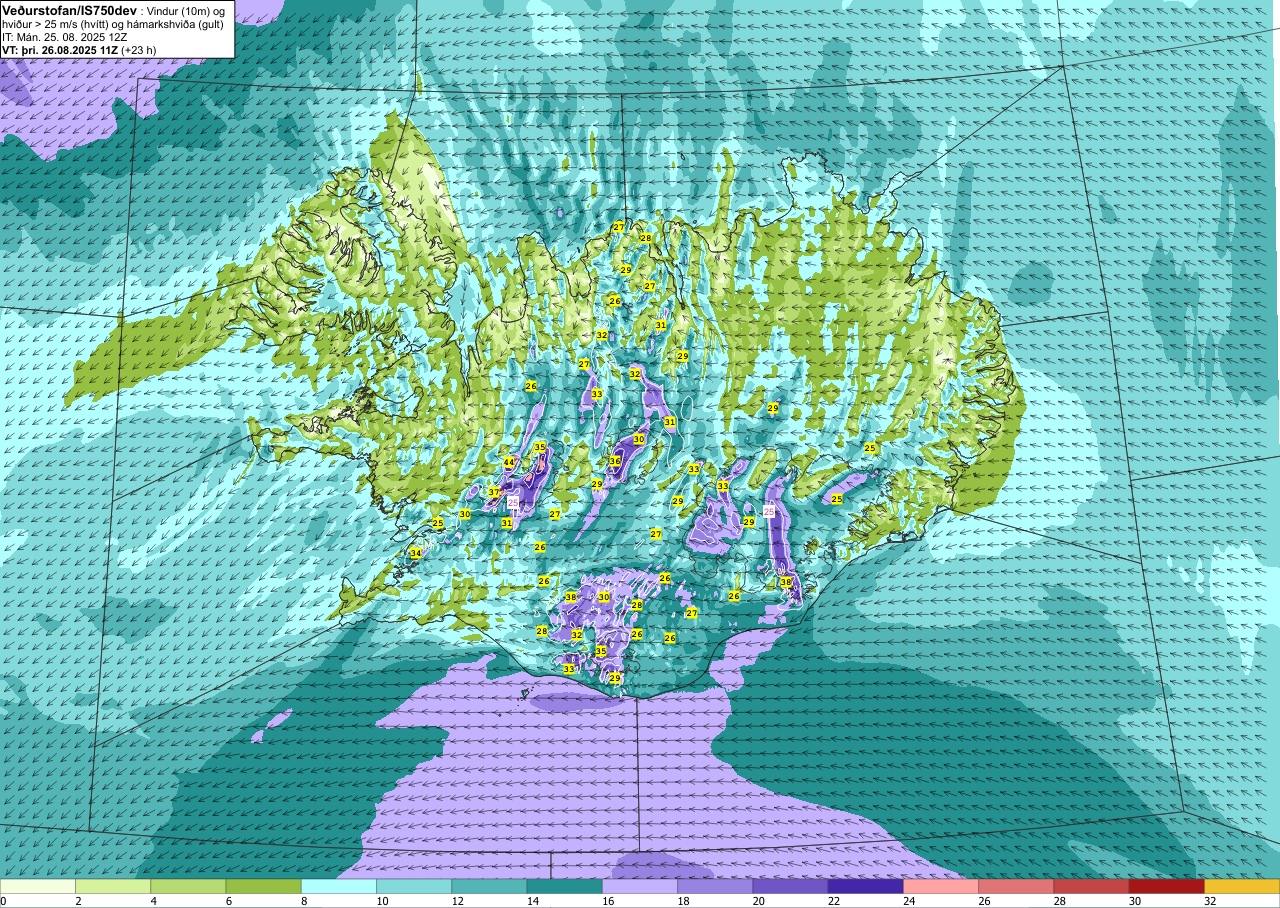Pick the 8–10 m/s pale cyan legend swatch
This screenshot has width=1280, height=908.
(x=339, y=887)
